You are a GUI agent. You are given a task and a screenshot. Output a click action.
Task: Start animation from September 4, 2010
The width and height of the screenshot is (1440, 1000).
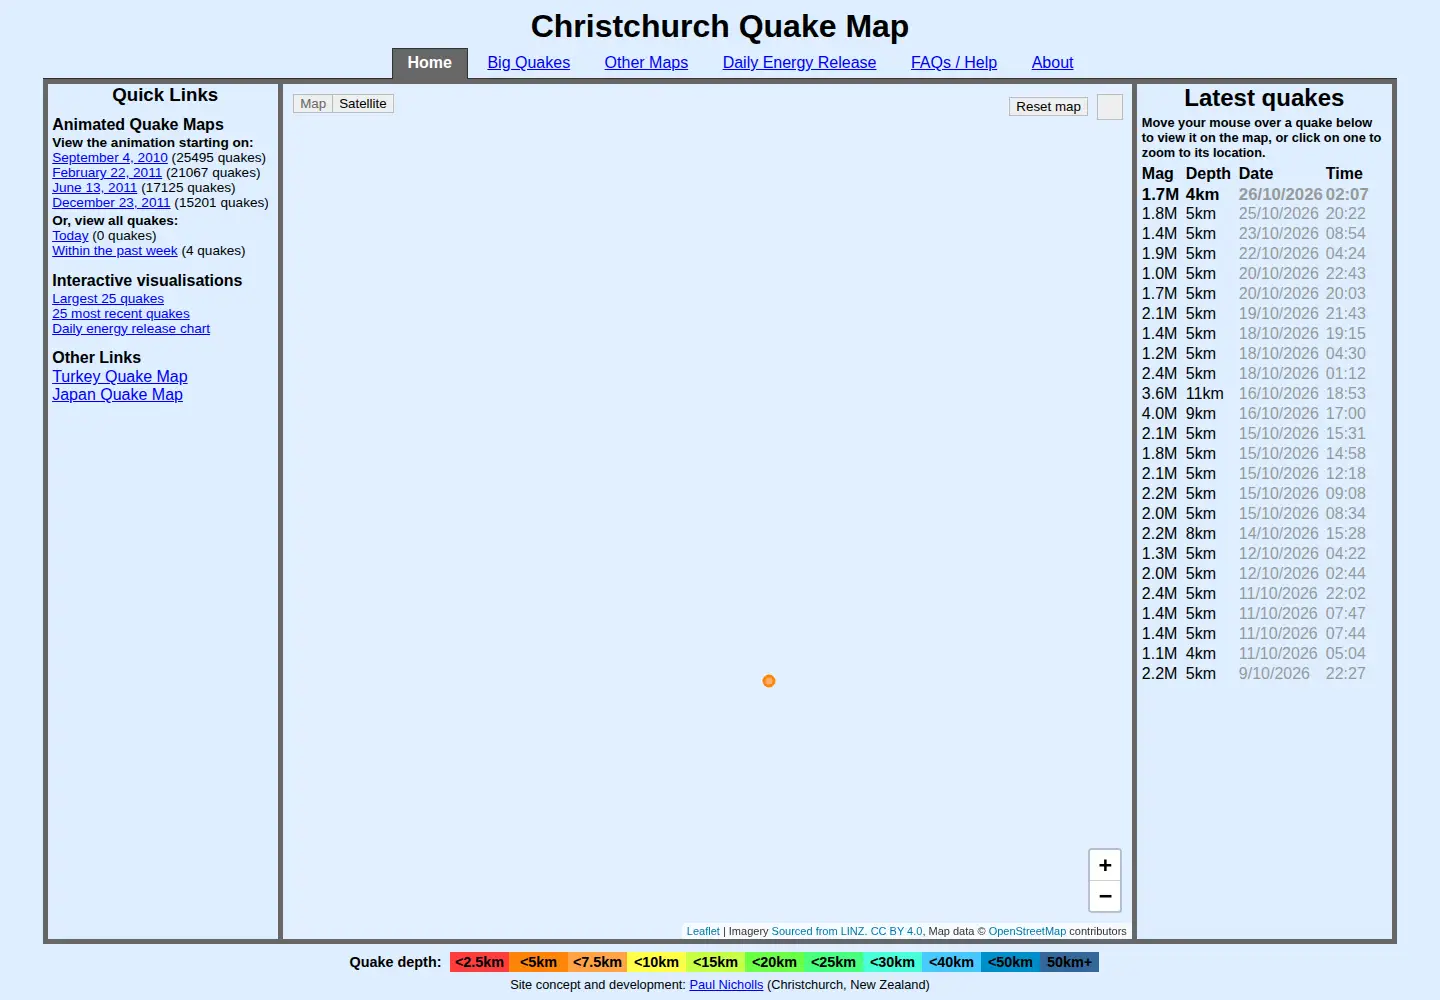(110, 158)
